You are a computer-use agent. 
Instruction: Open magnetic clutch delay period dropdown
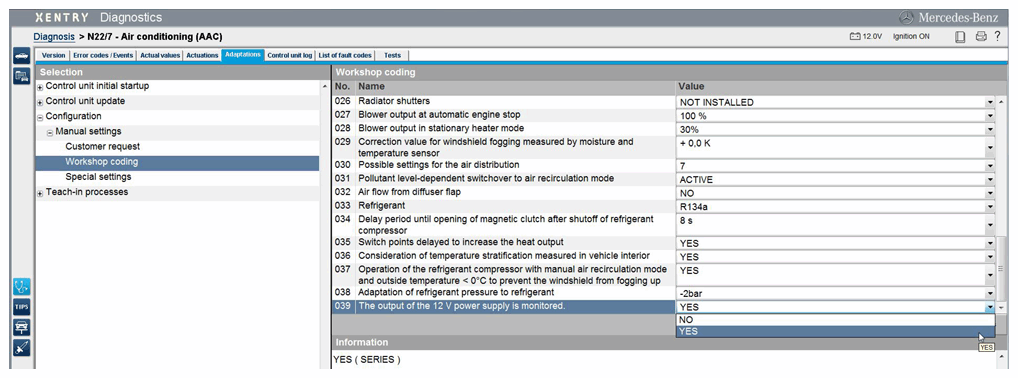tap(989, 225)
